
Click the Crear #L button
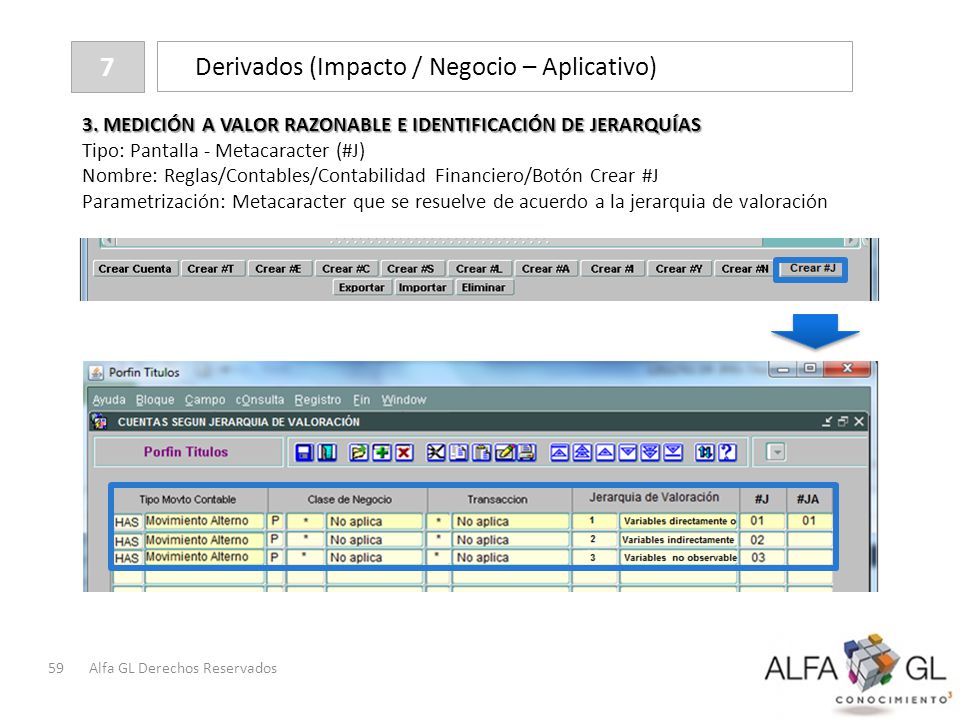[x=479, y=269]
